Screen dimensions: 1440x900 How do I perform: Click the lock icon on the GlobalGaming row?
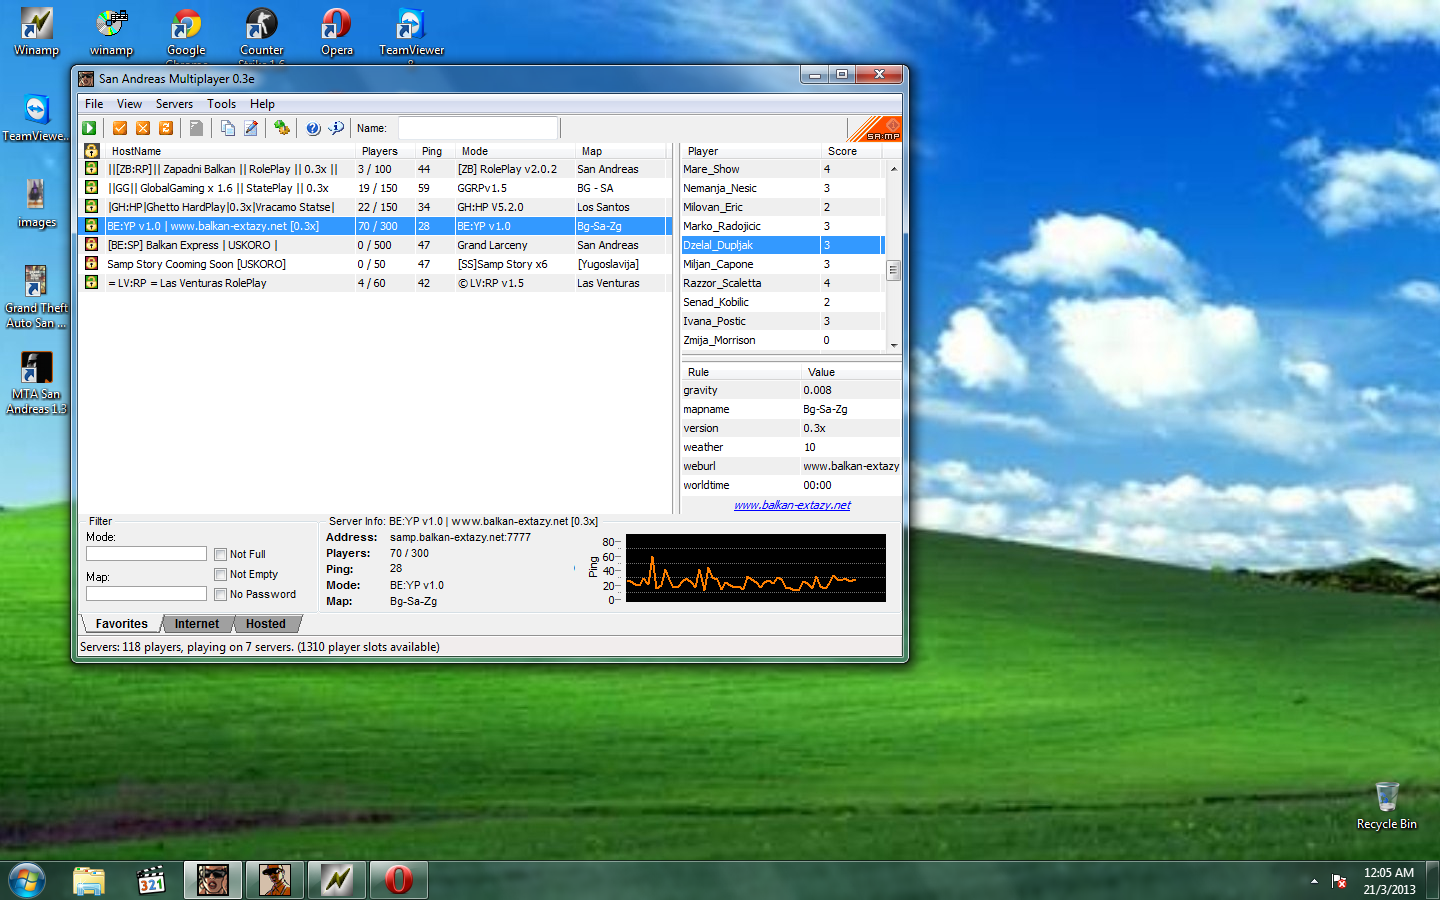(x=91, y=188)
